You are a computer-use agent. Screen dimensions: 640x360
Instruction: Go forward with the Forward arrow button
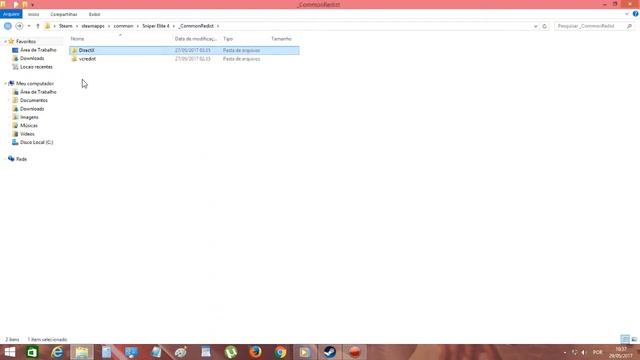click(19, 26)
